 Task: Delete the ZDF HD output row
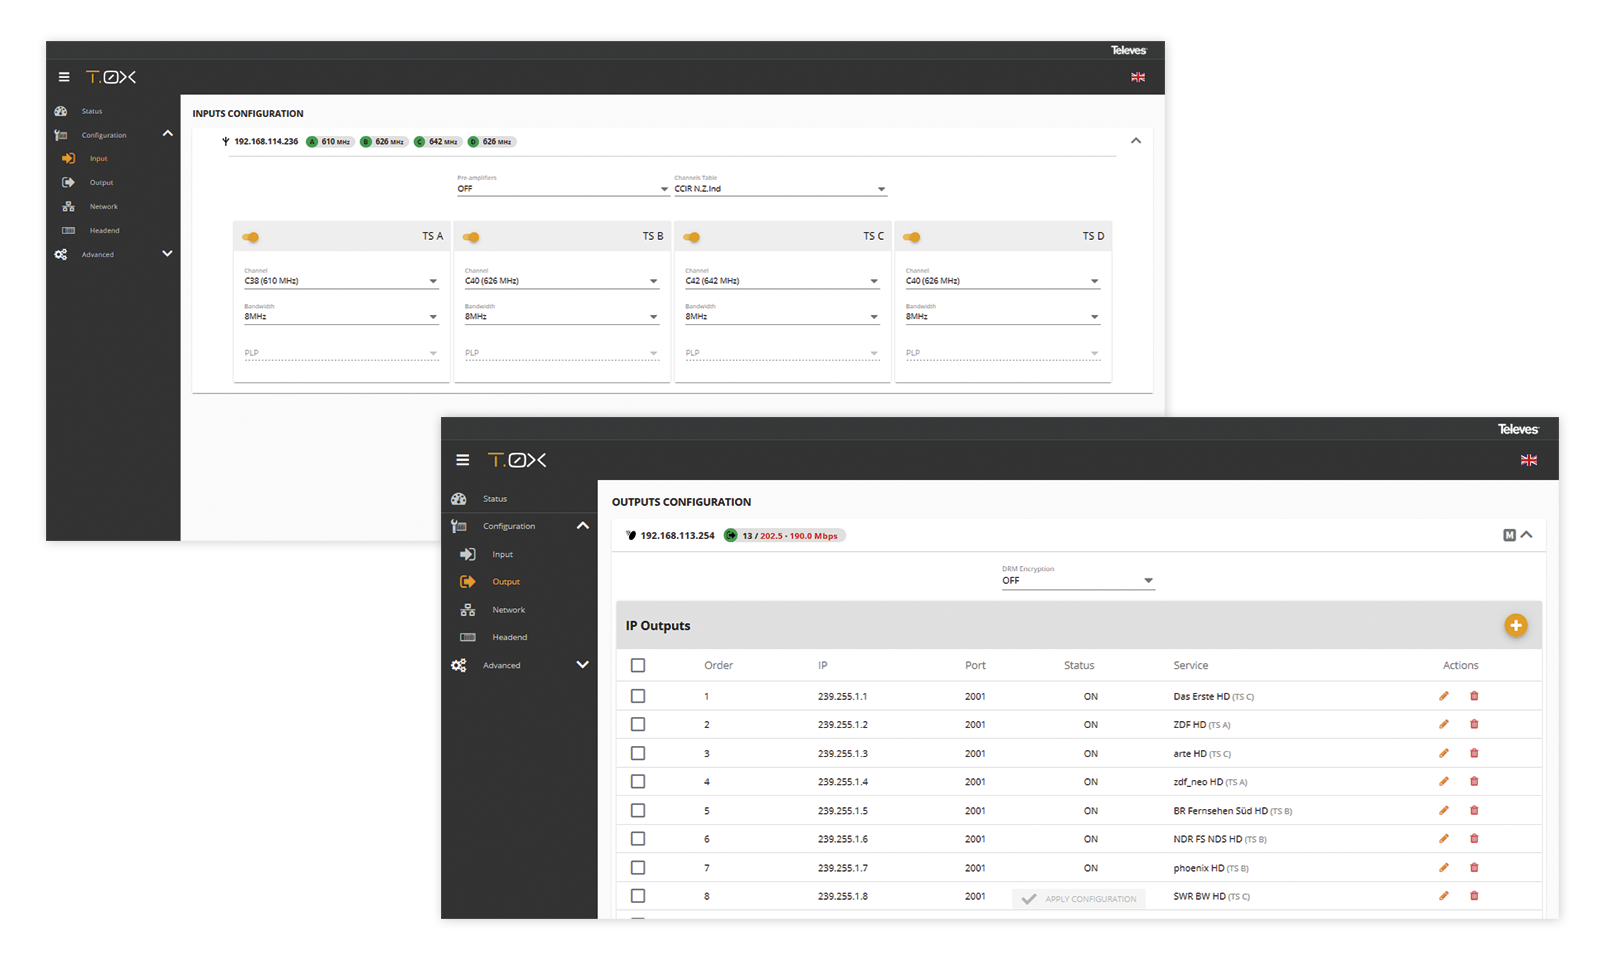(1474, 724)
